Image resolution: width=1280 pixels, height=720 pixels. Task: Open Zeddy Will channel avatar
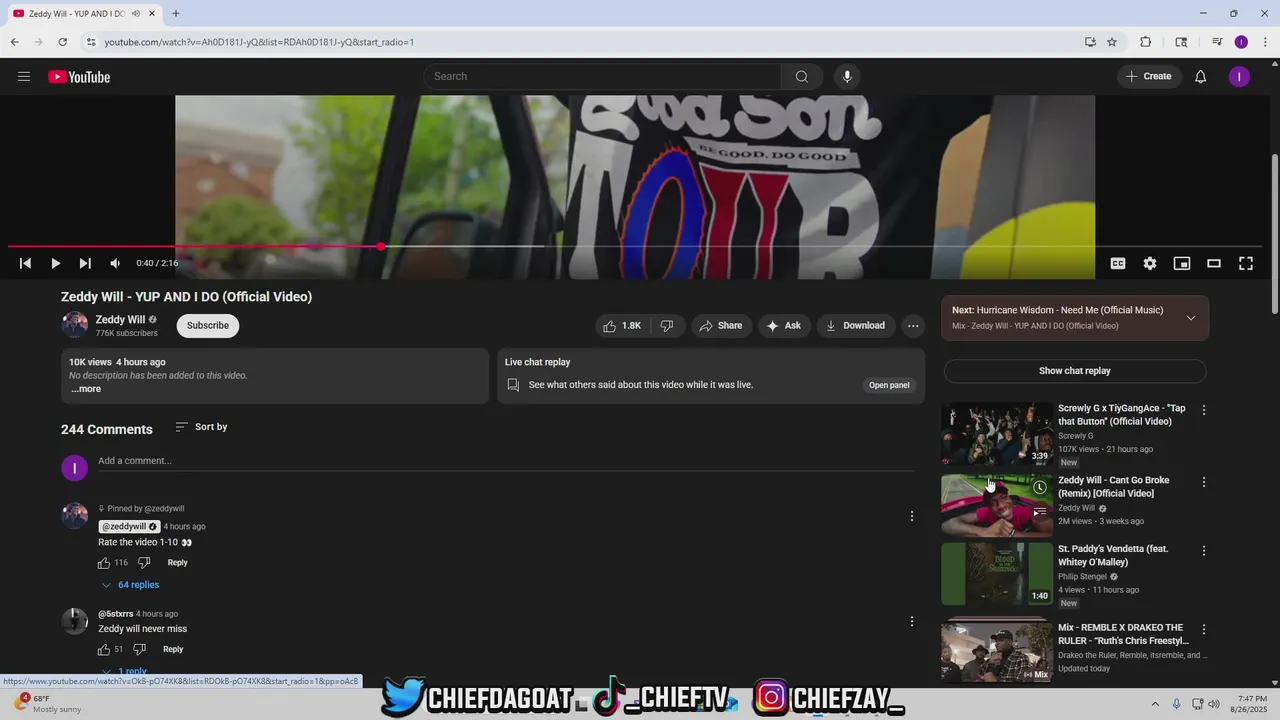click(75, 325)
